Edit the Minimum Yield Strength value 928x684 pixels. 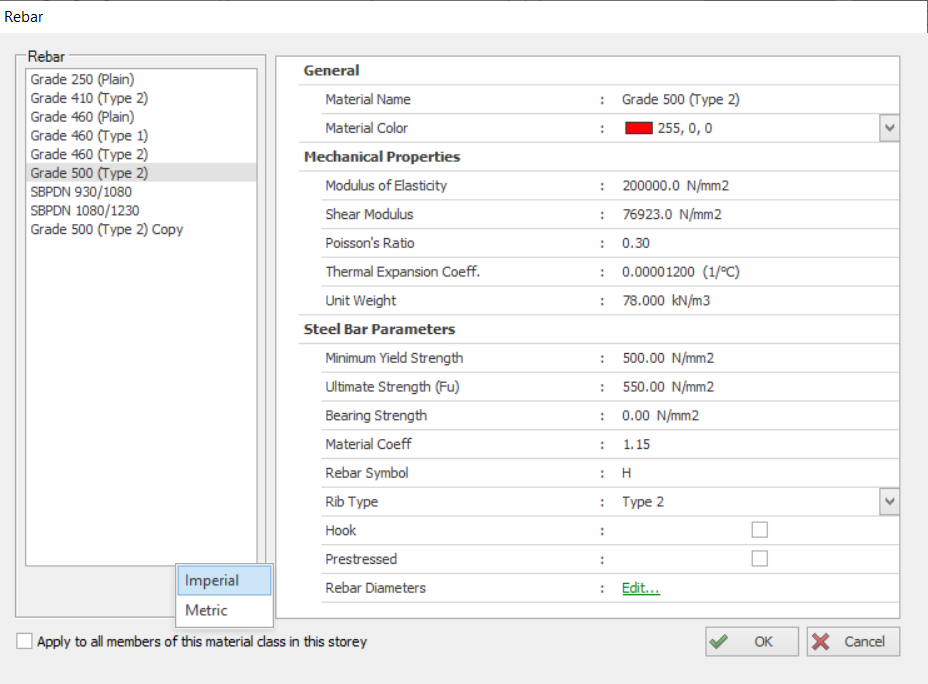667,358
